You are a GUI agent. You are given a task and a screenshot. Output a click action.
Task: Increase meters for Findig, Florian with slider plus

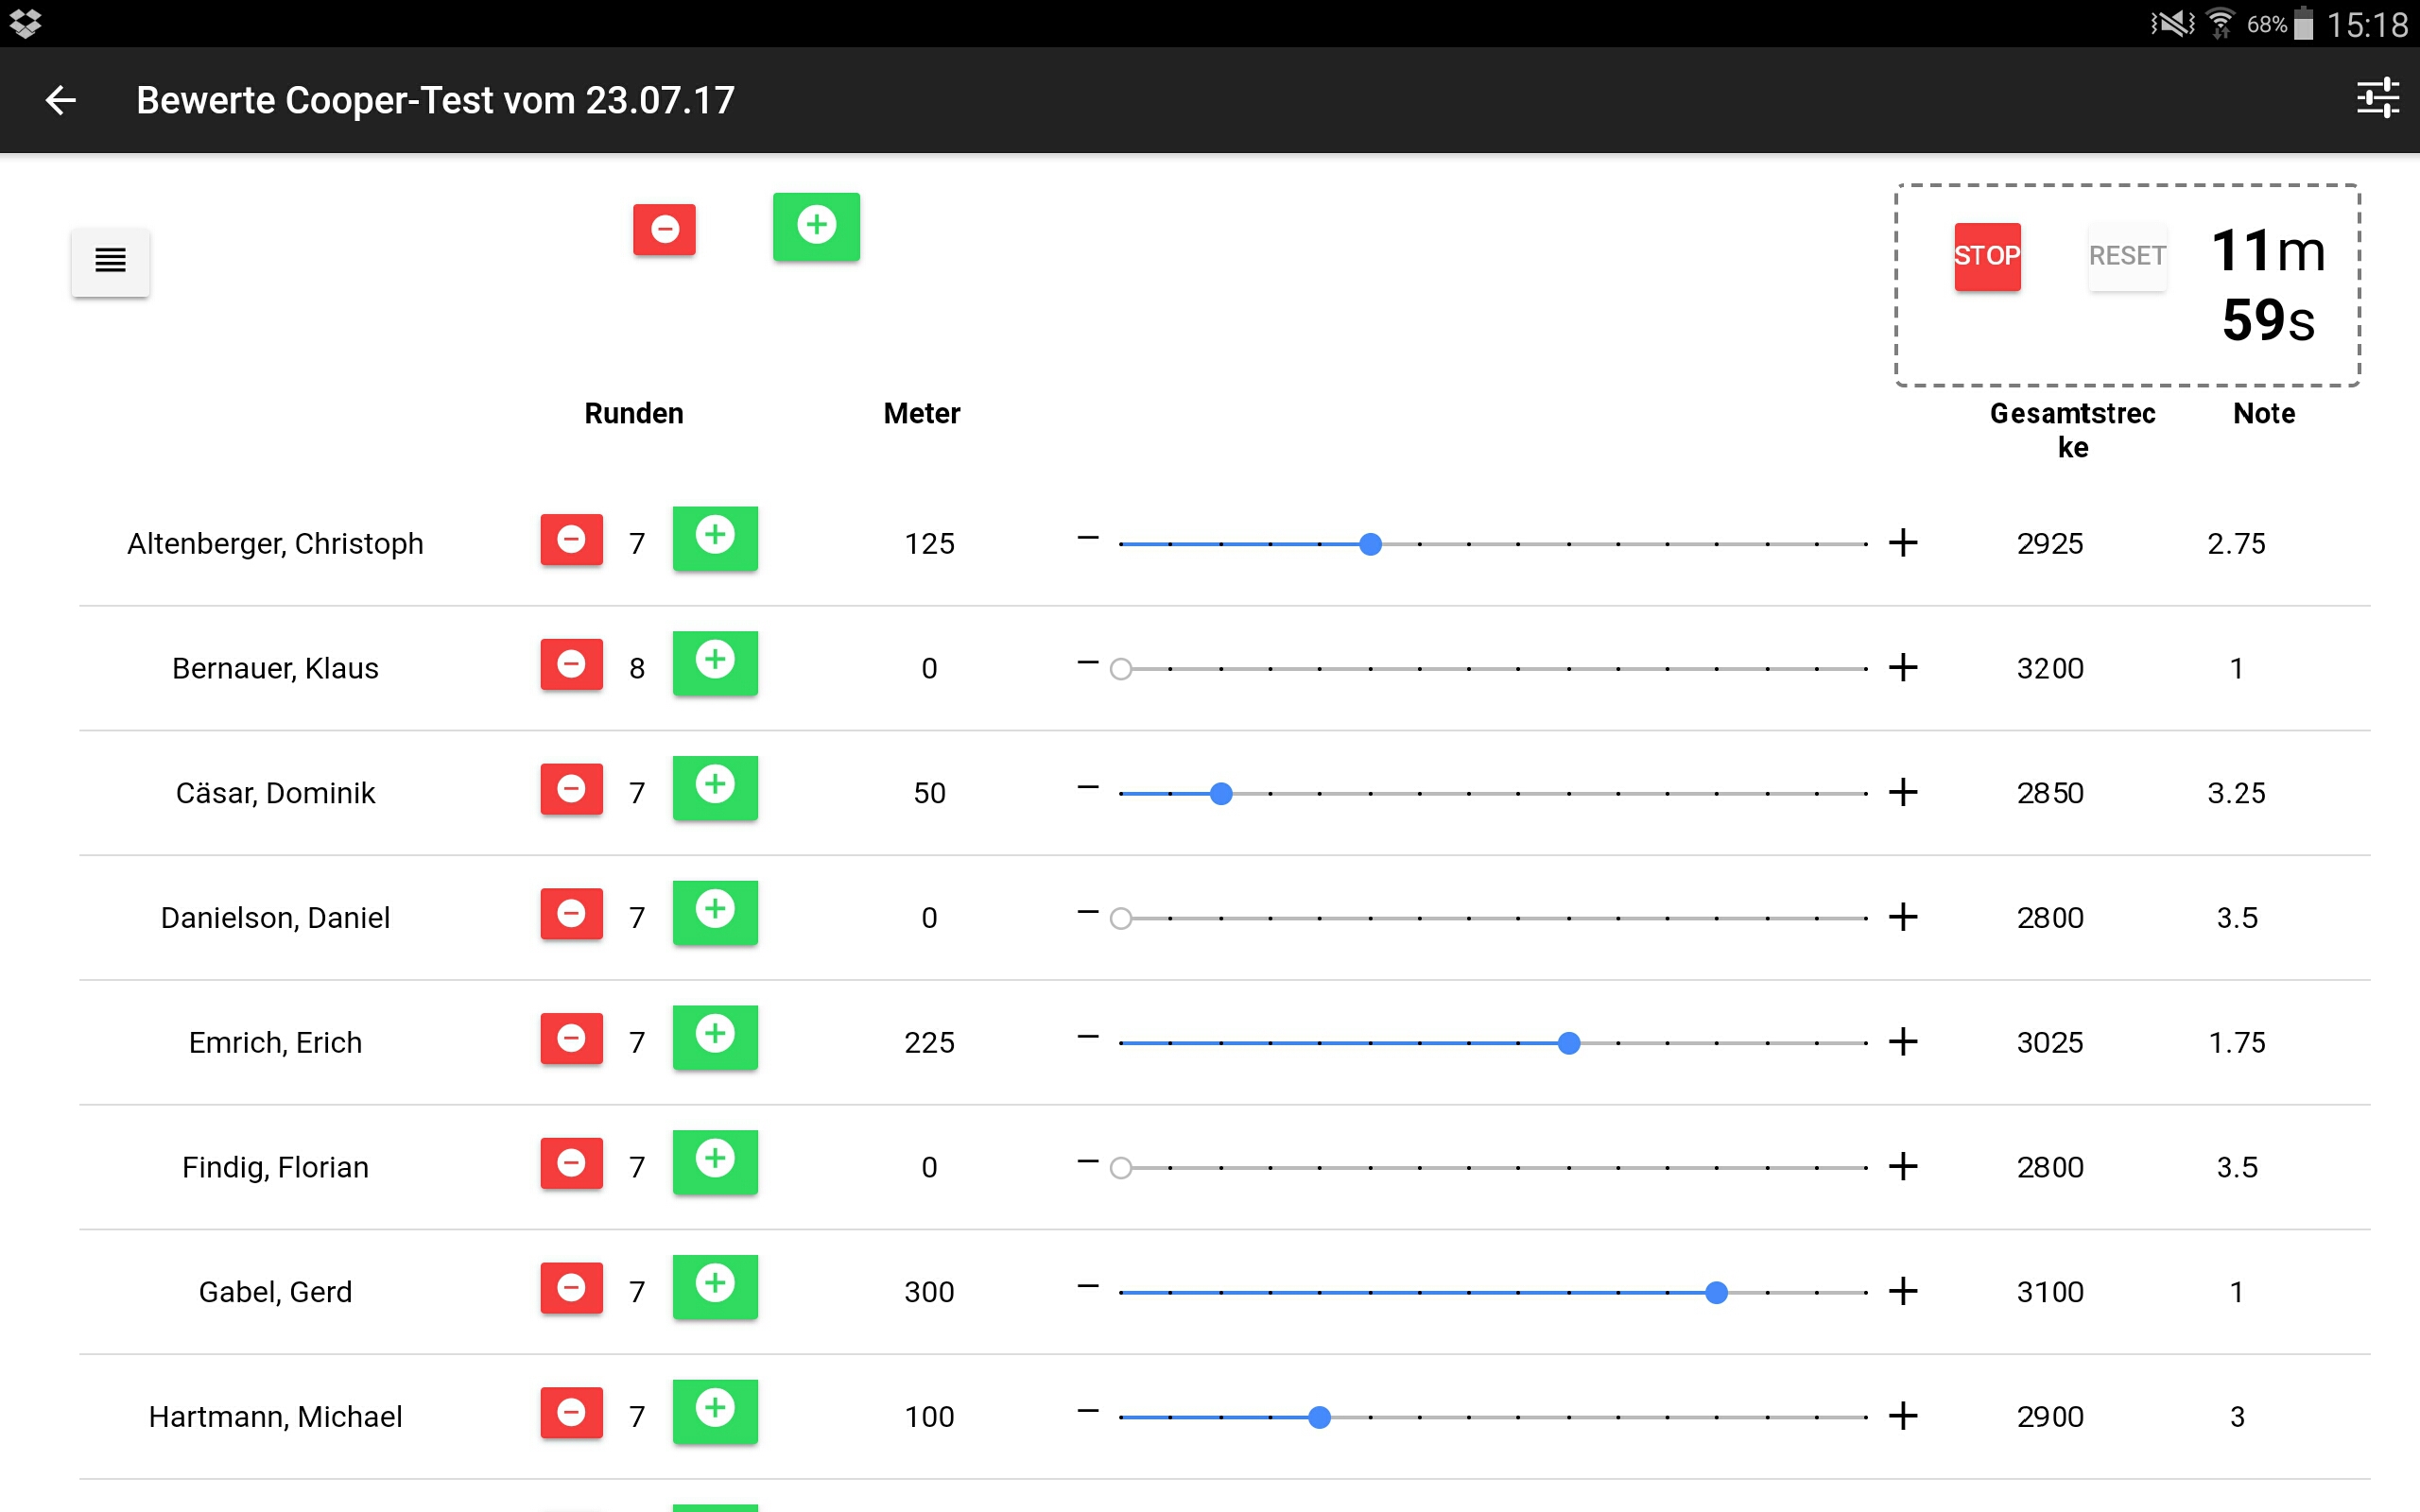pos(1903,1167)
